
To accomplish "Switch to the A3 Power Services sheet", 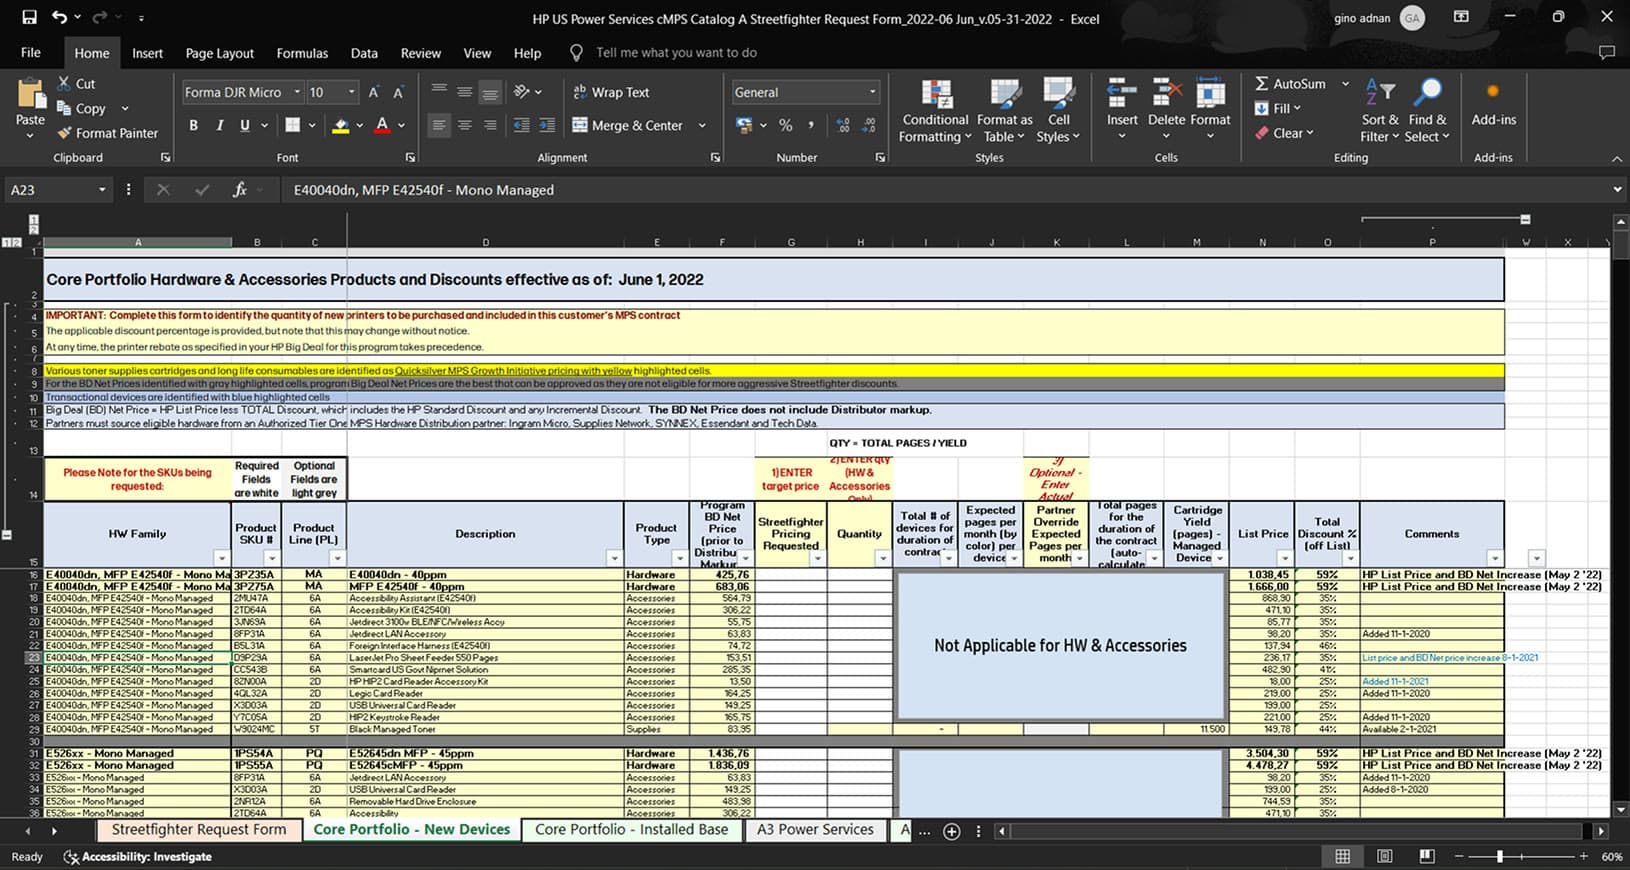I will click(x=815, y=829).
